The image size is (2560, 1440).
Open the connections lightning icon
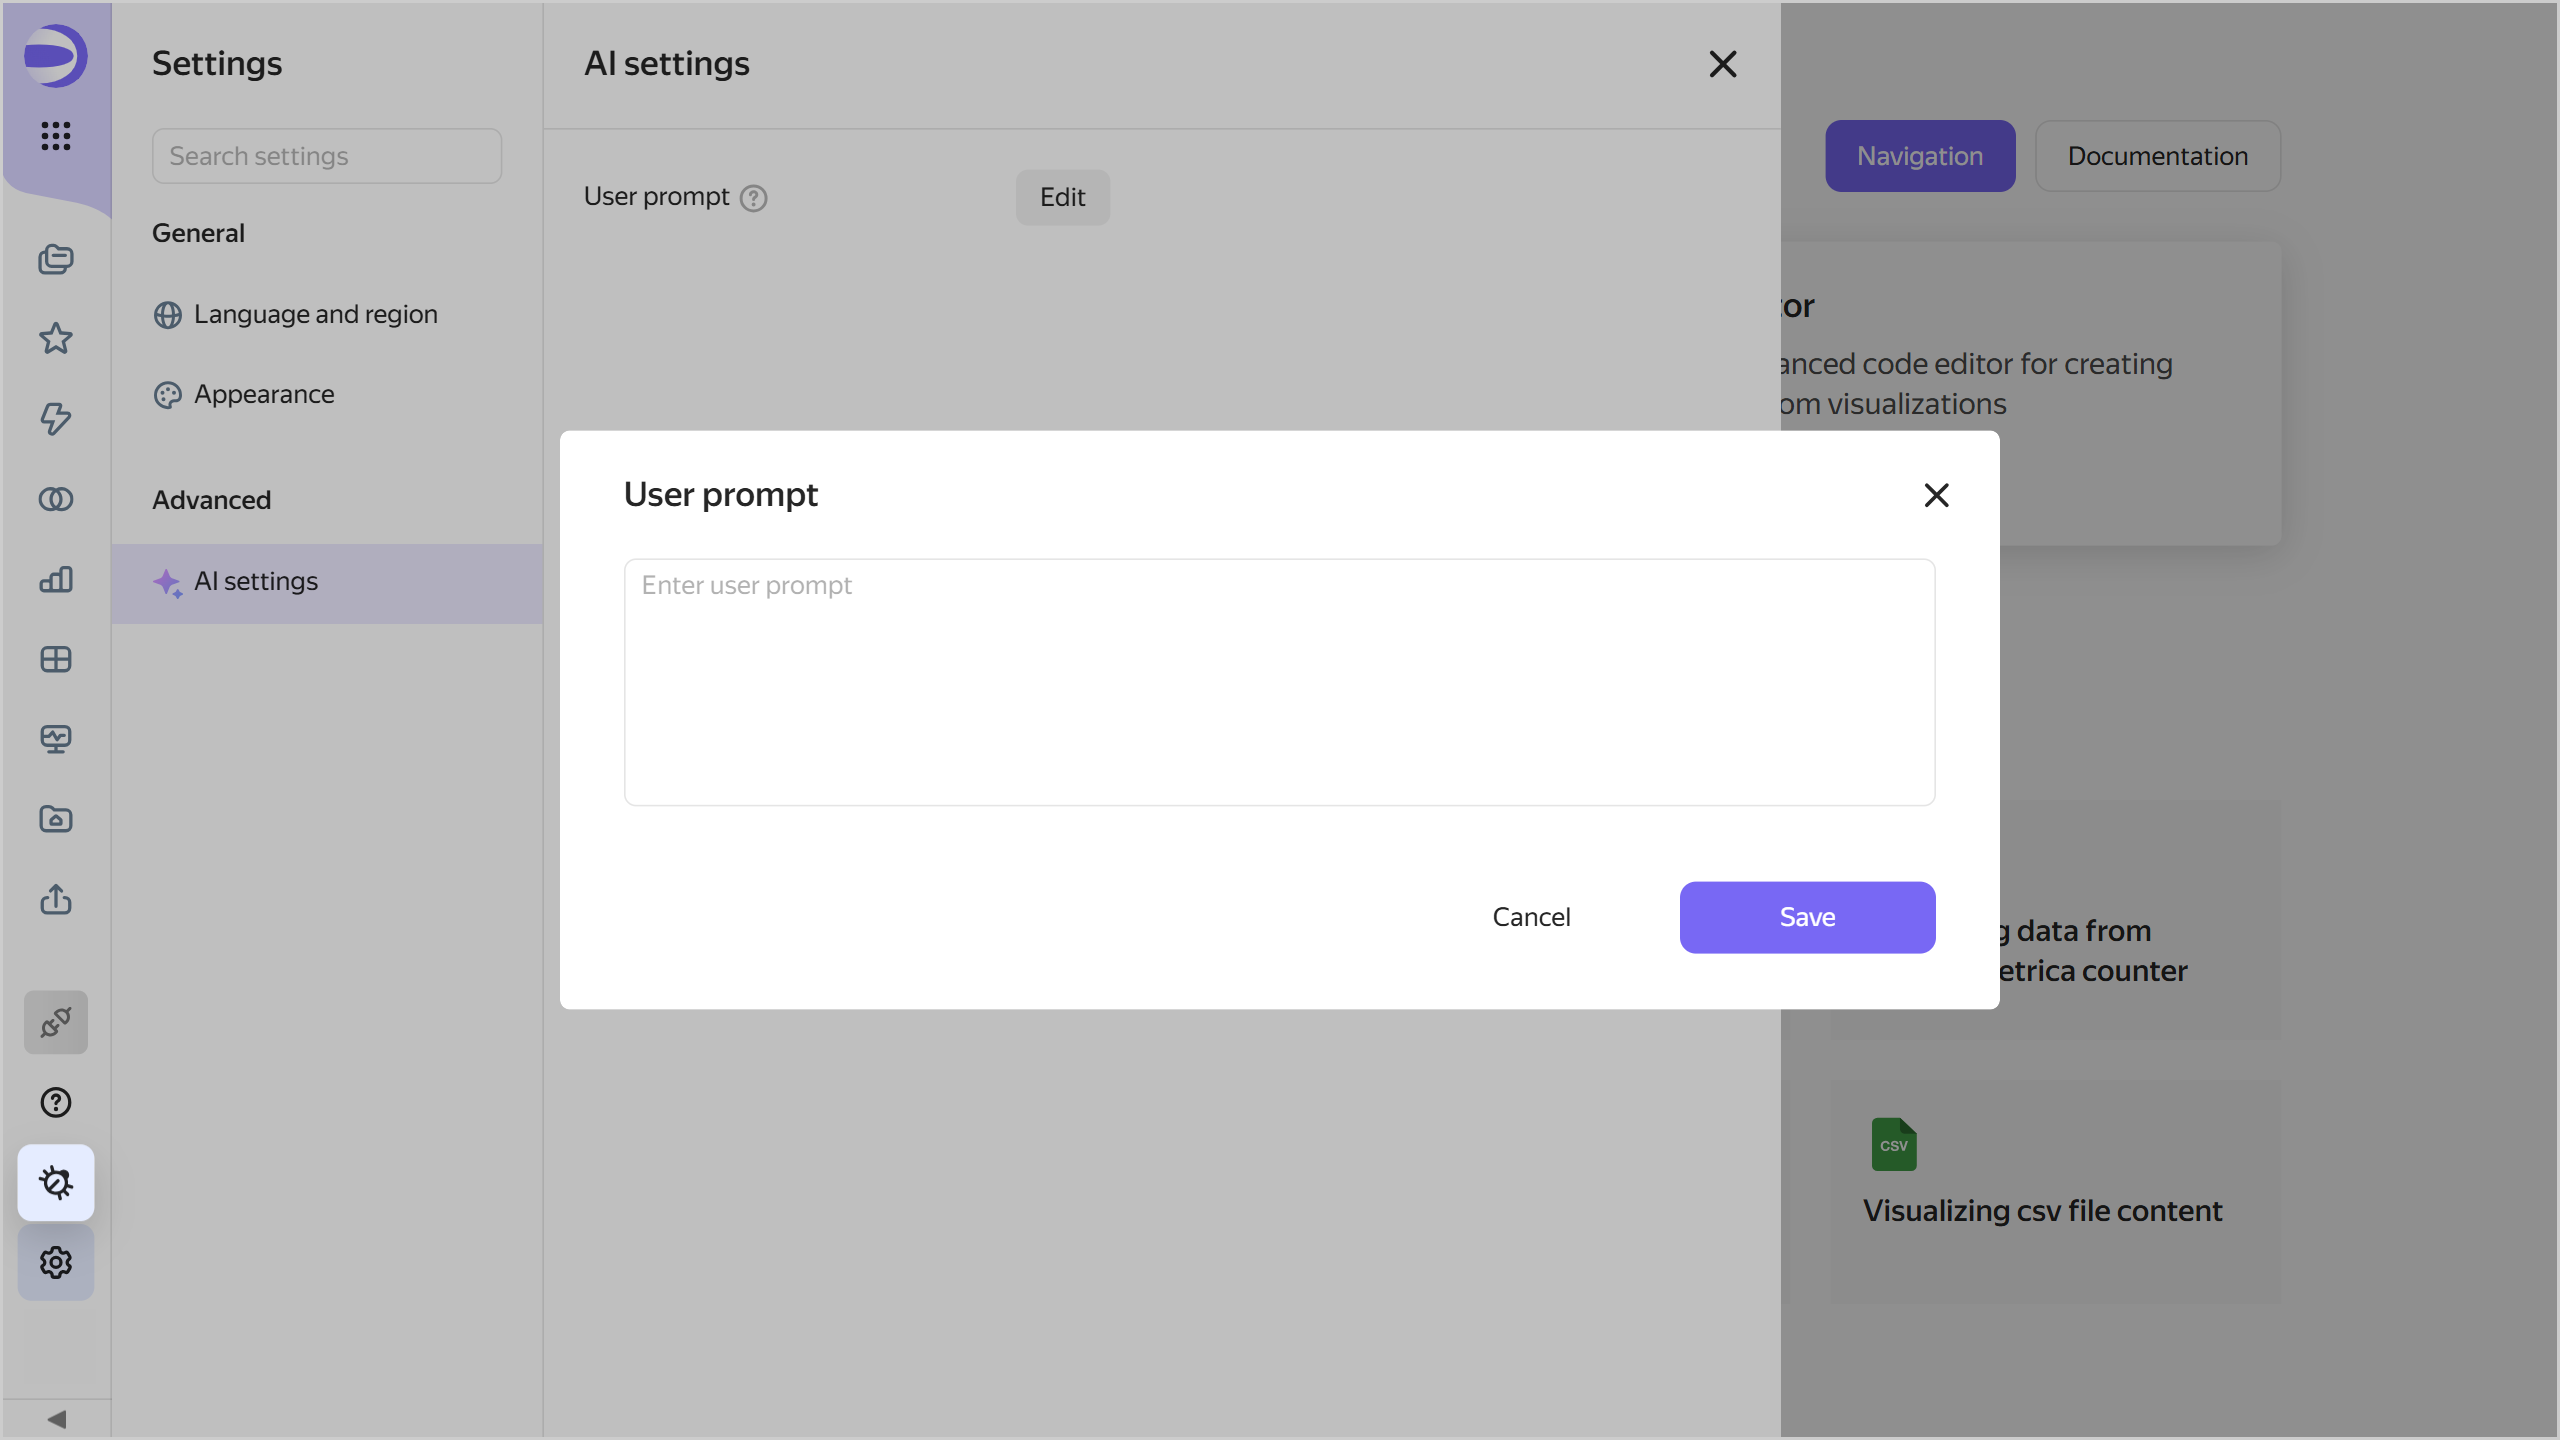pos(55,419)
